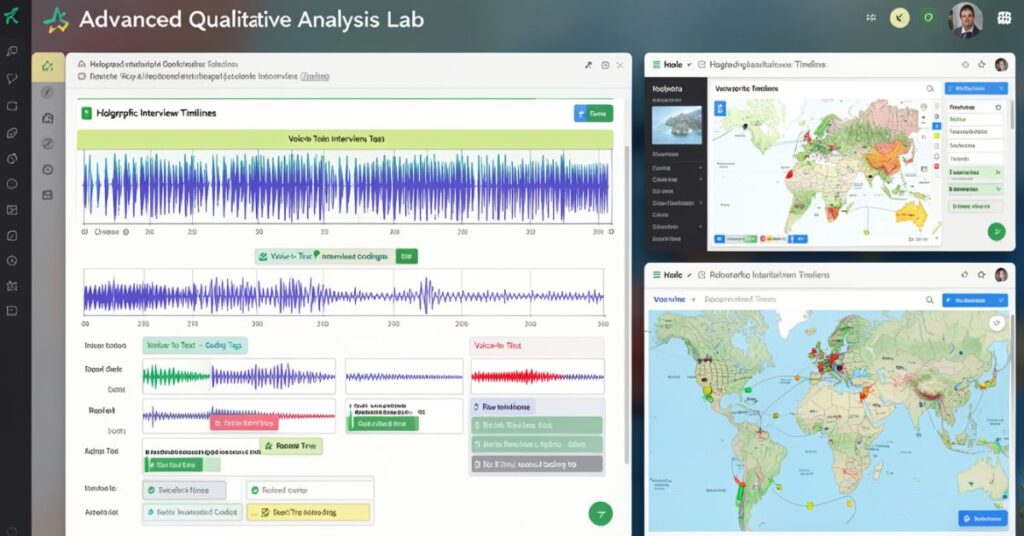This screenshot has width=1024, height=536.
Task: Select the gray tab next to 'Voowine'
Action: 740,300
